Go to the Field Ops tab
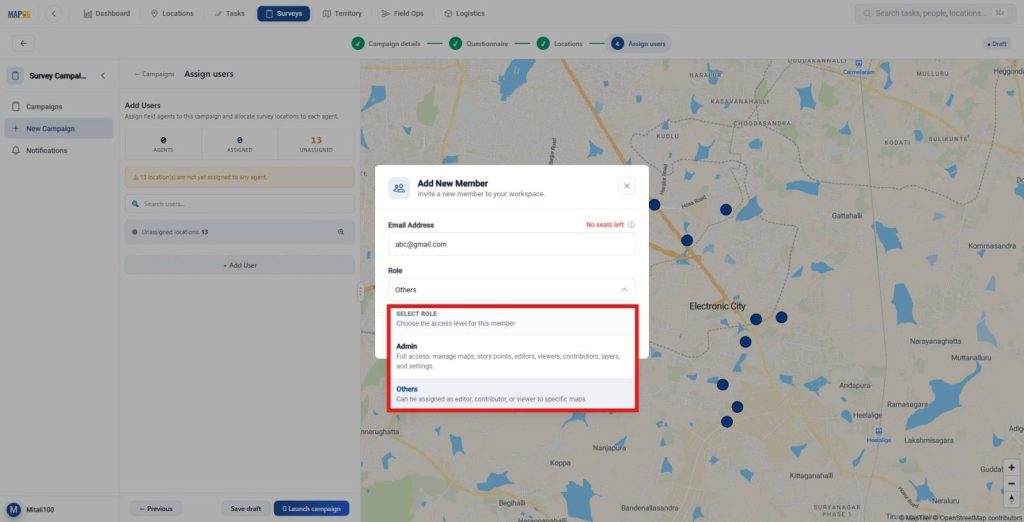This screenshot has width=1024, height=522. (402, 13)
